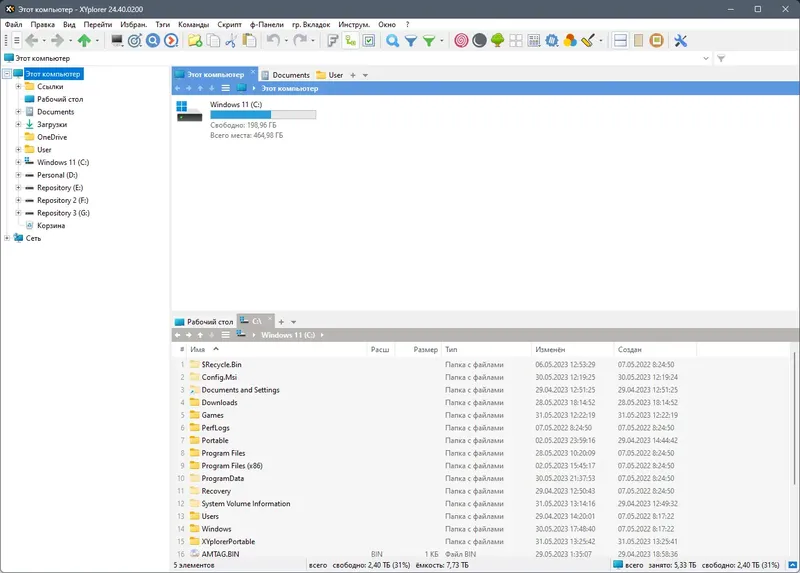Switch to Рабочий стол tab in lower pane

point(204,322)
